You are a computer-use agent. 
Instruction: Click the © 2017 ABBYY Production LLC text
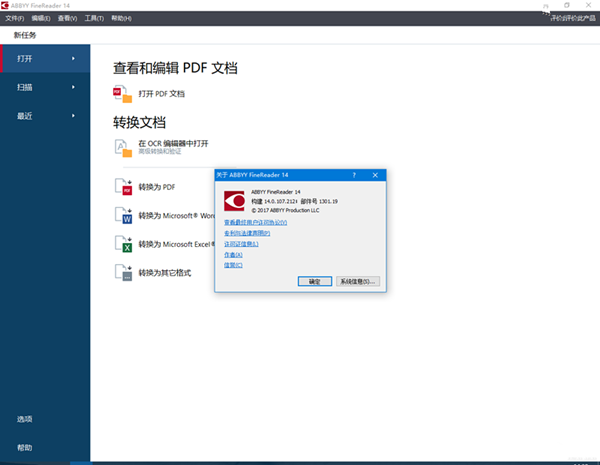coord(285,210)
